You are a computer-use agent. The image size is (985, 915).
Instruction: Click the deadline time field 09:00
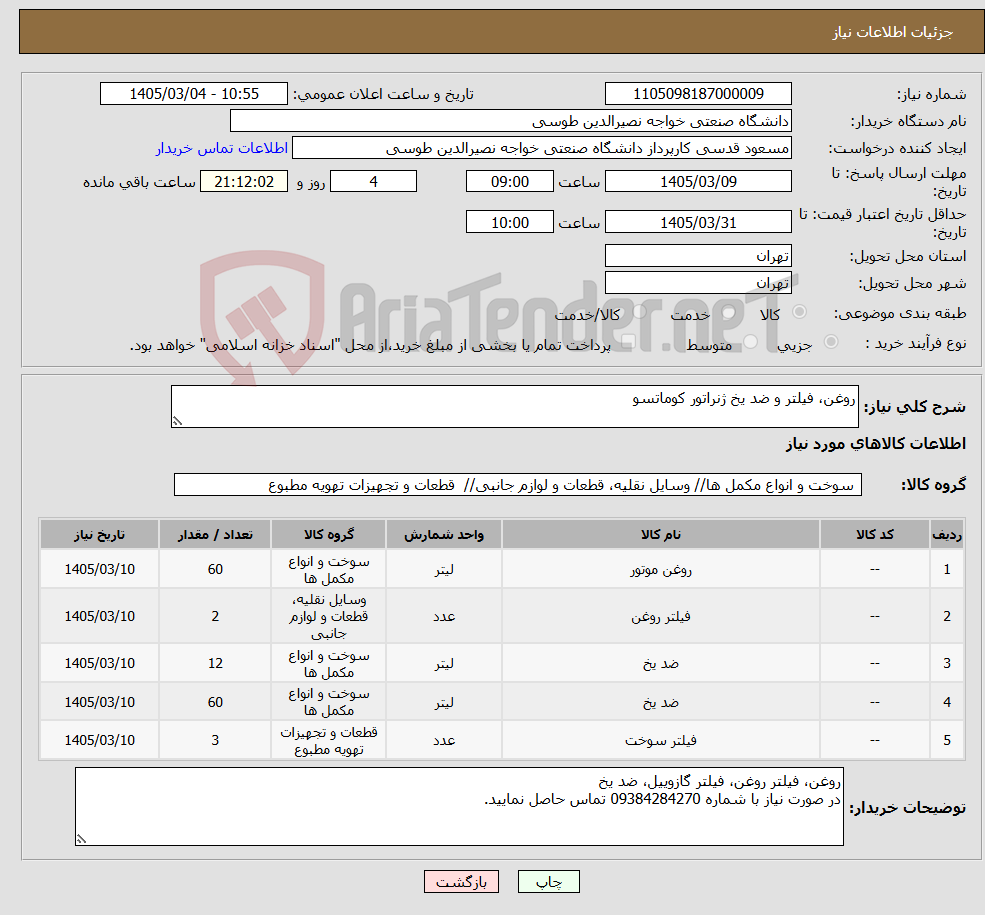[509, 181]
